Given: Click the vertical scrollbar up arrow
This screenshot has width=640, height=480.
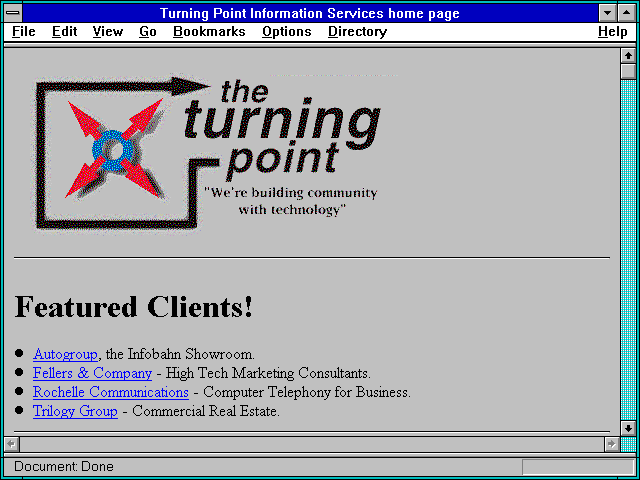Looking at the screenshot, I should tap(628, 56).
